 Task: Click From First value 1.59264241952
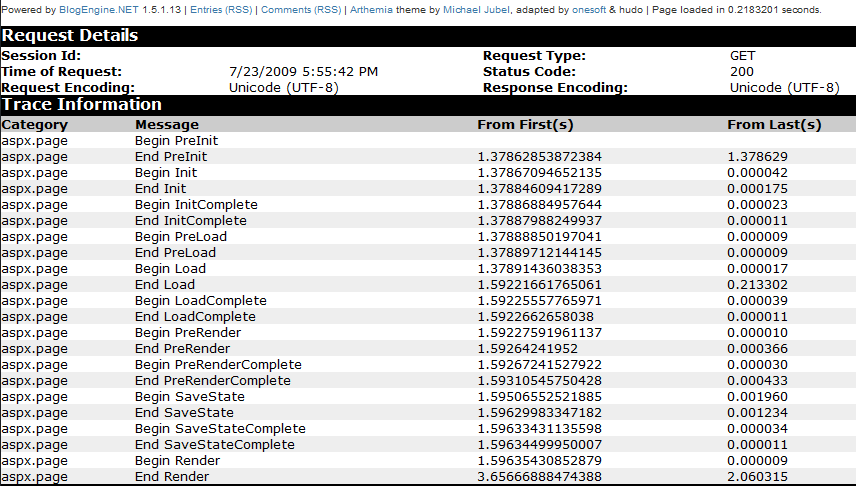pos(527,348)
